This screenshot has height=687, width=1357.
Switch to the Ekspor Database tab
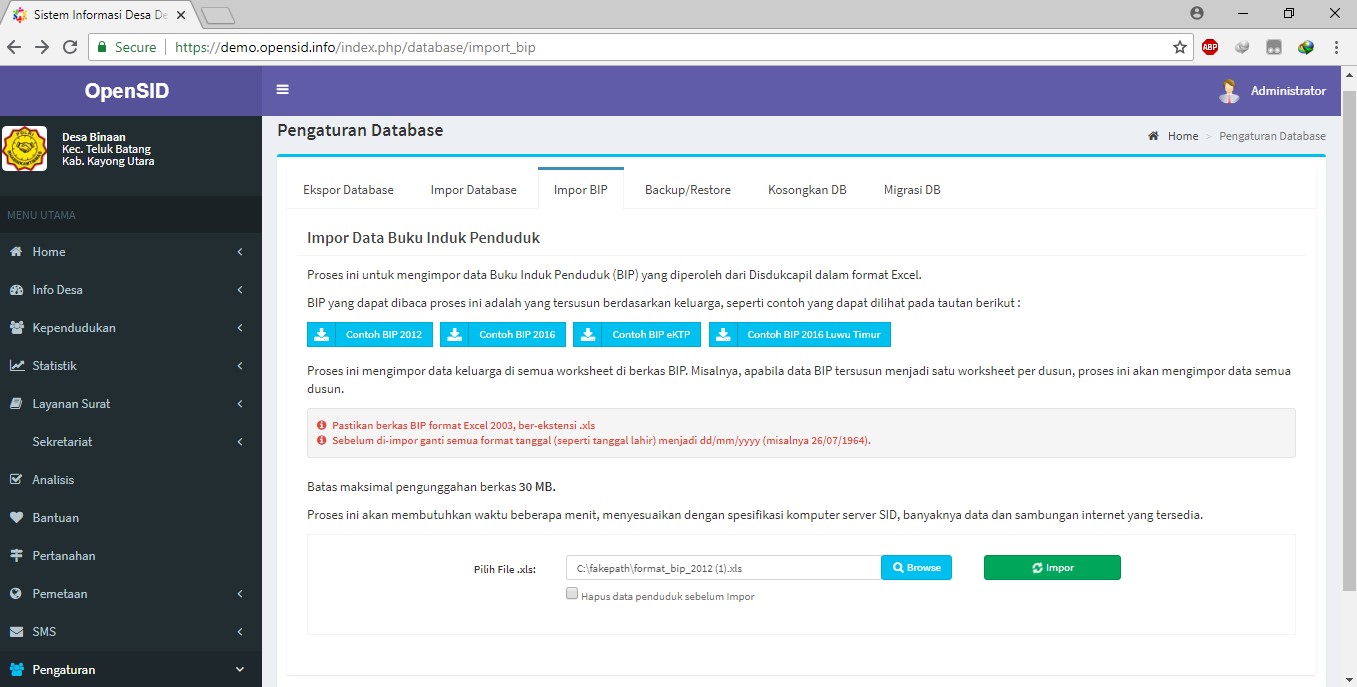348,190
